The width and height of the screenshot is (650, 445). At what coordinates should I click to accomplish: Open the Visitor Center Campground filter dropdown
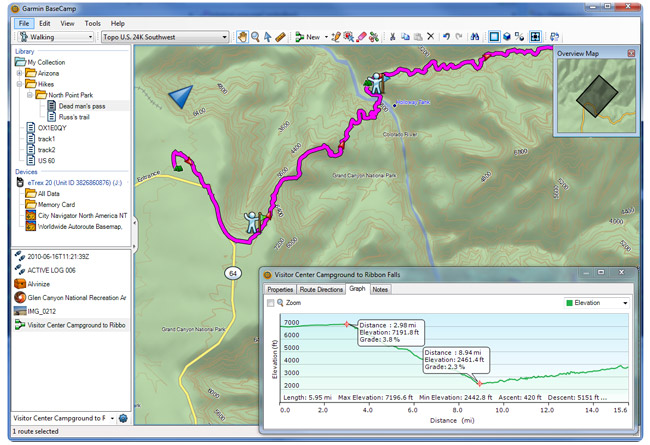click(112, 418)
